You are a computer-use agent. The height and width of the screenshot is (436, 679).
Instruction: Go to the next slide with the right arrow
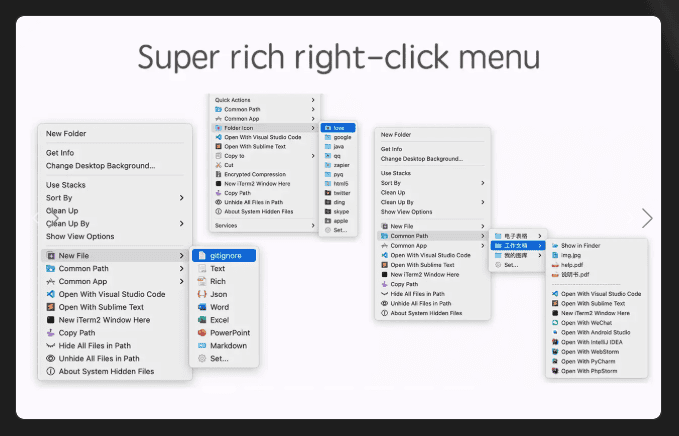coord(647,218)
